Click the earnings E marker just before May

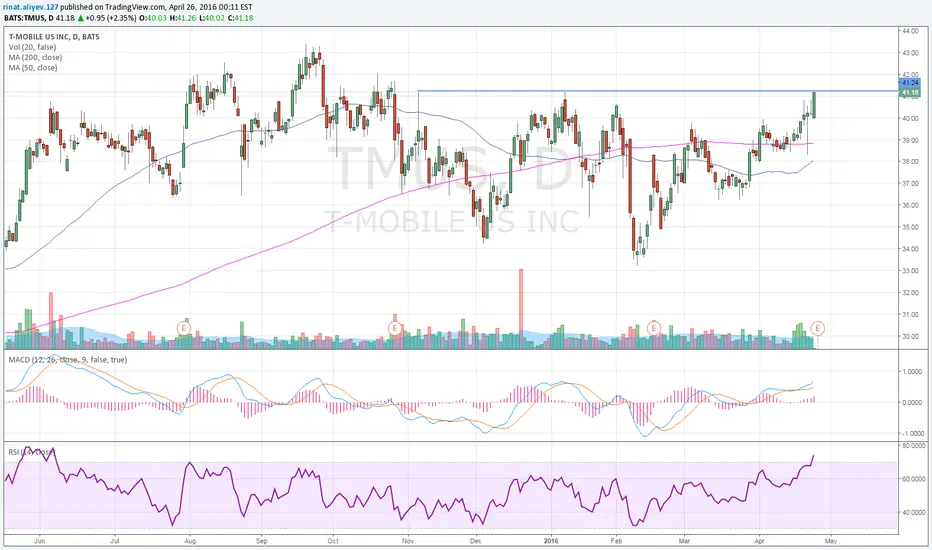818,328
